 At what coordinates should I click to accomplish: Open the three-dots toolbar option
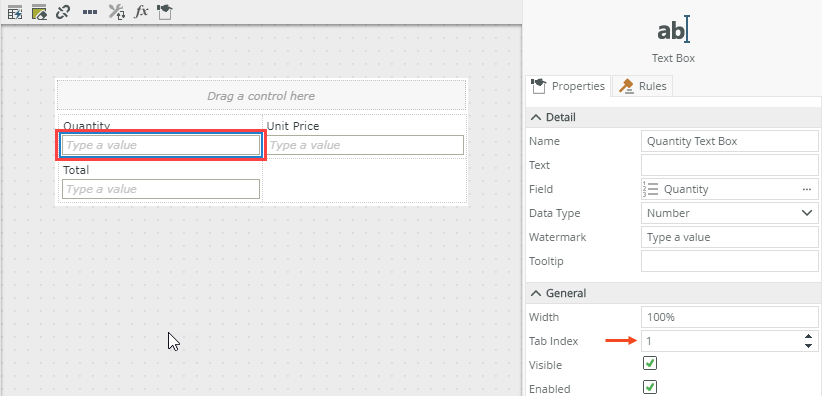[90, 12]
